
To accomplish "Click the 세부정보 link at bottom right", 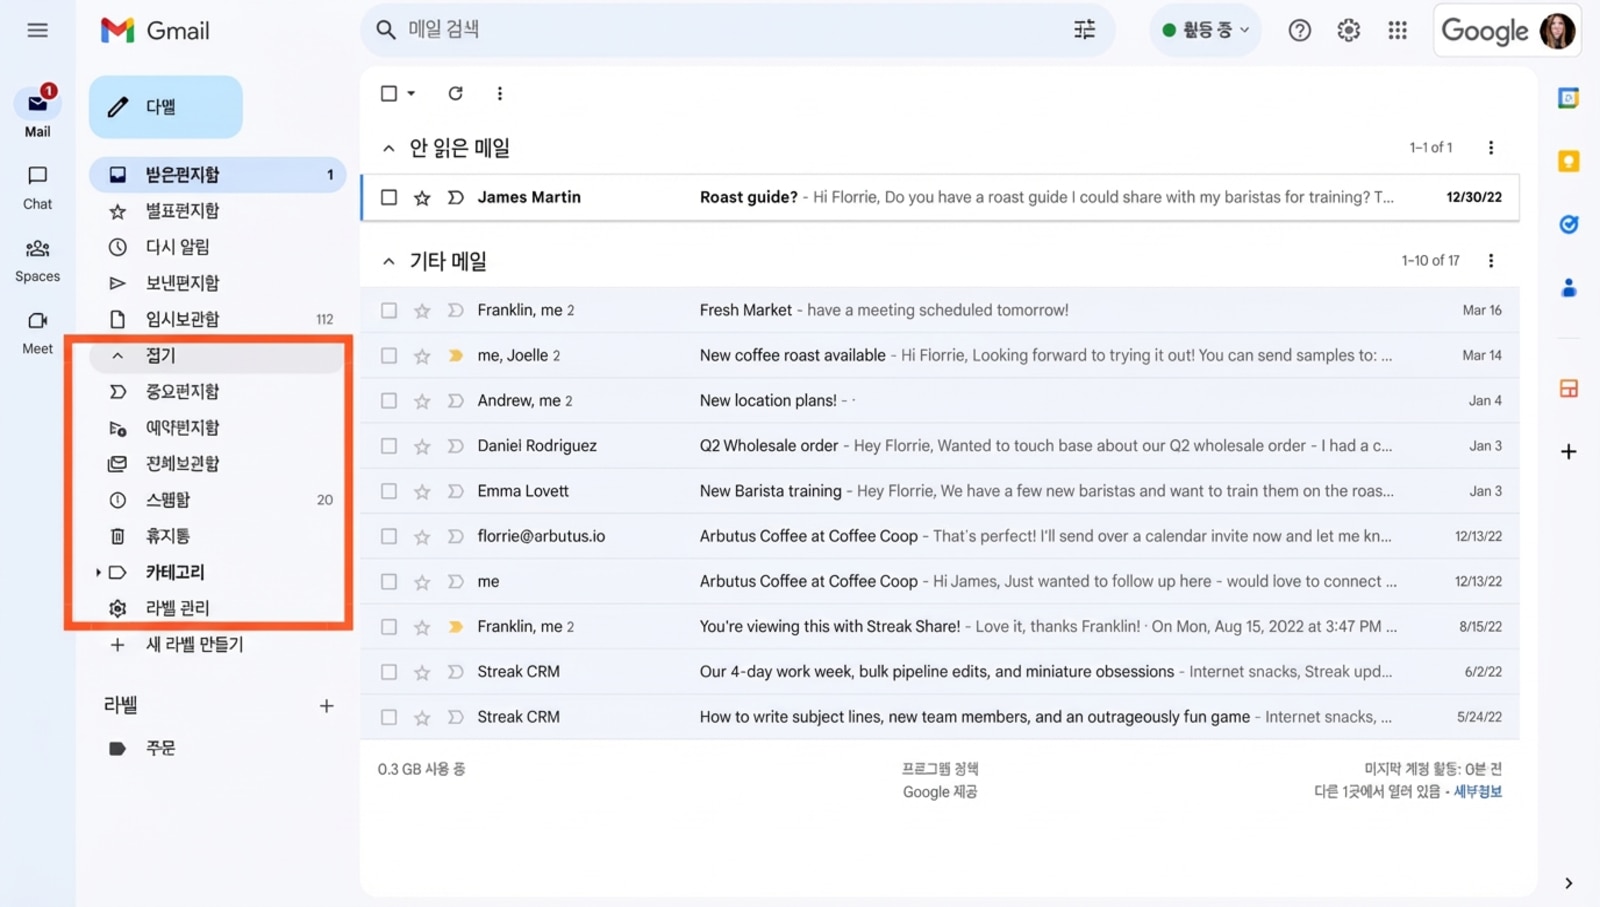I will click(1478, 791).
